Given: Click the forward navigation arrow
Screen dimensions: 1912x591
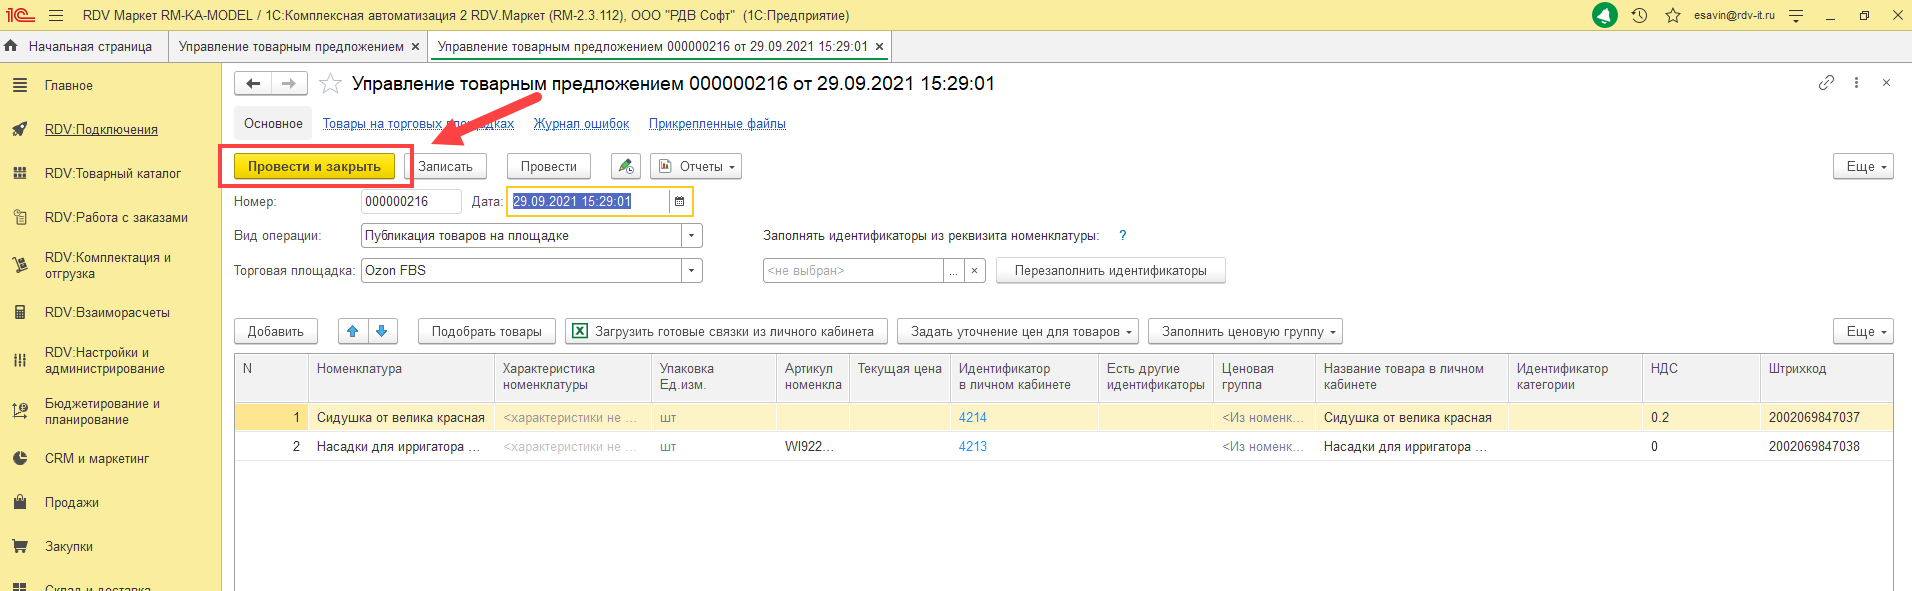Looking at the screenshot, I should tap(289, 84).
